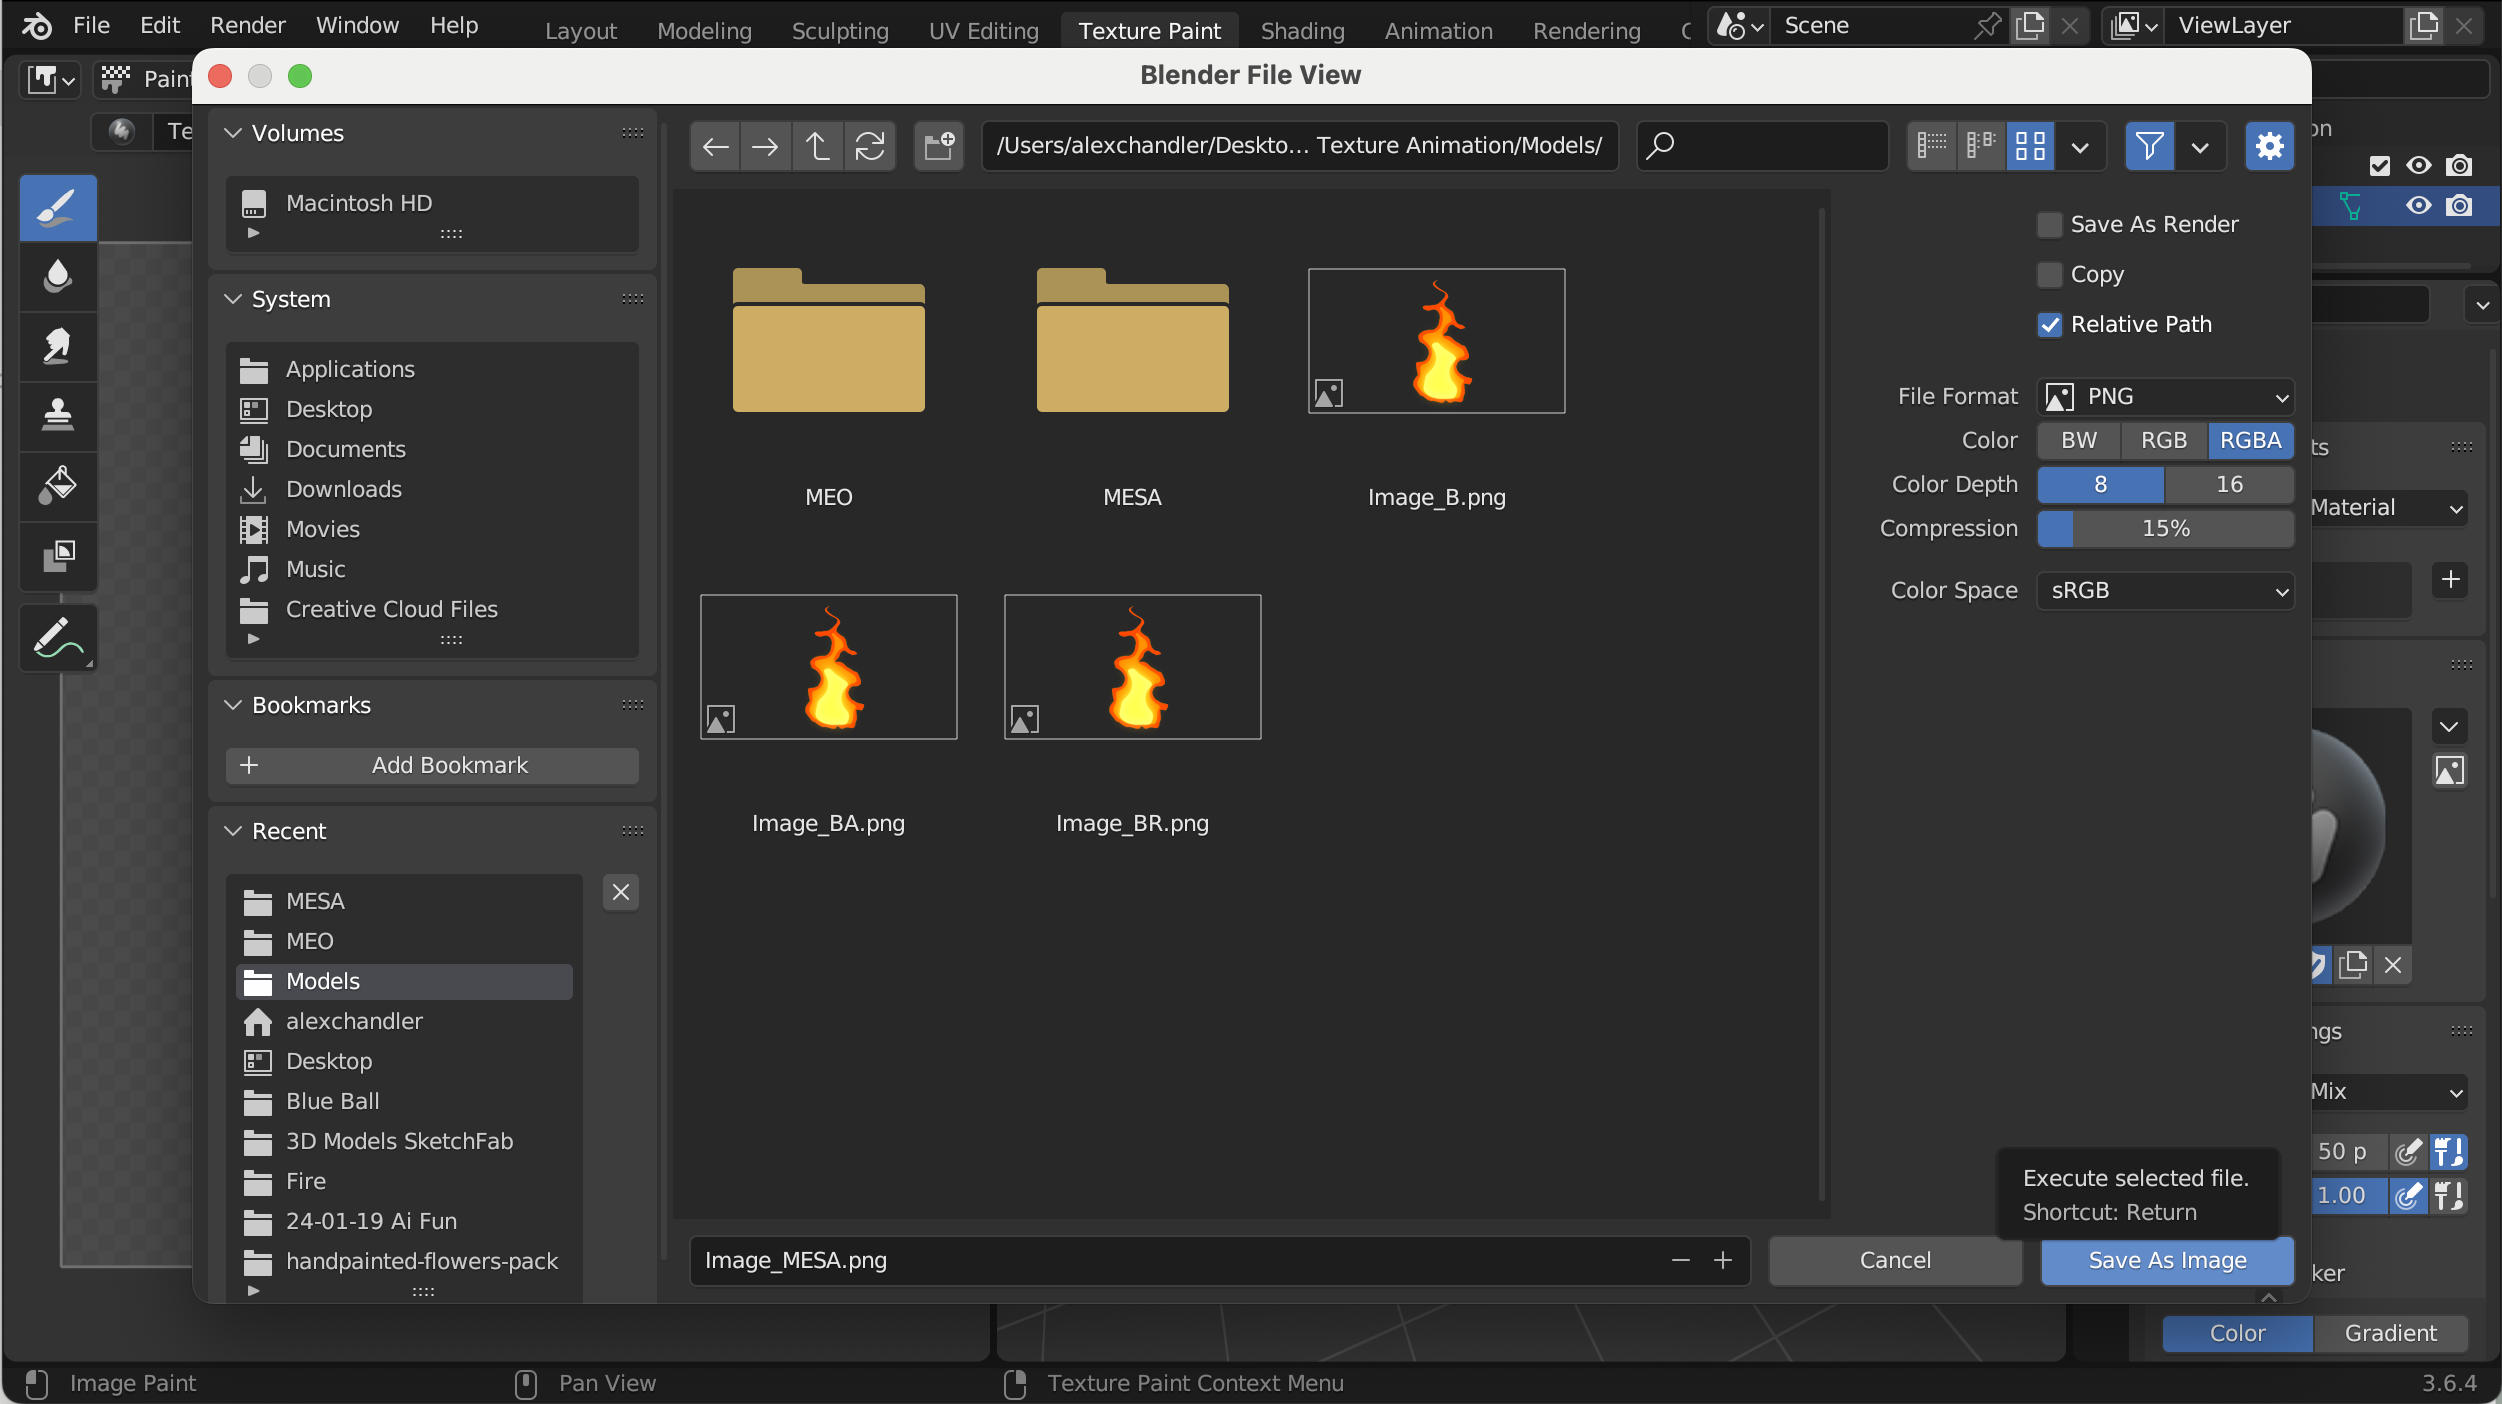Open the Render menu
Screen dimensions: 2502x1404
[248, 26]
